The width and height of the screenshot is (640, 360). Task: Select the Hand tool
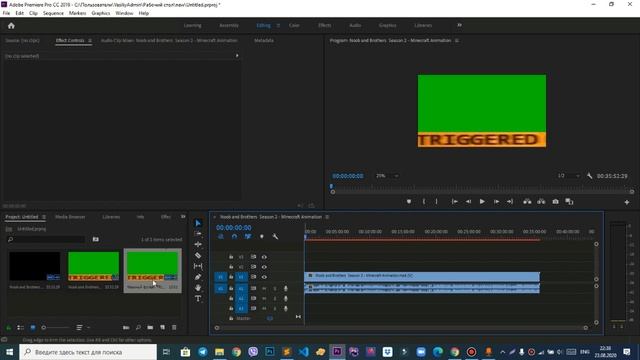[198, 288]
